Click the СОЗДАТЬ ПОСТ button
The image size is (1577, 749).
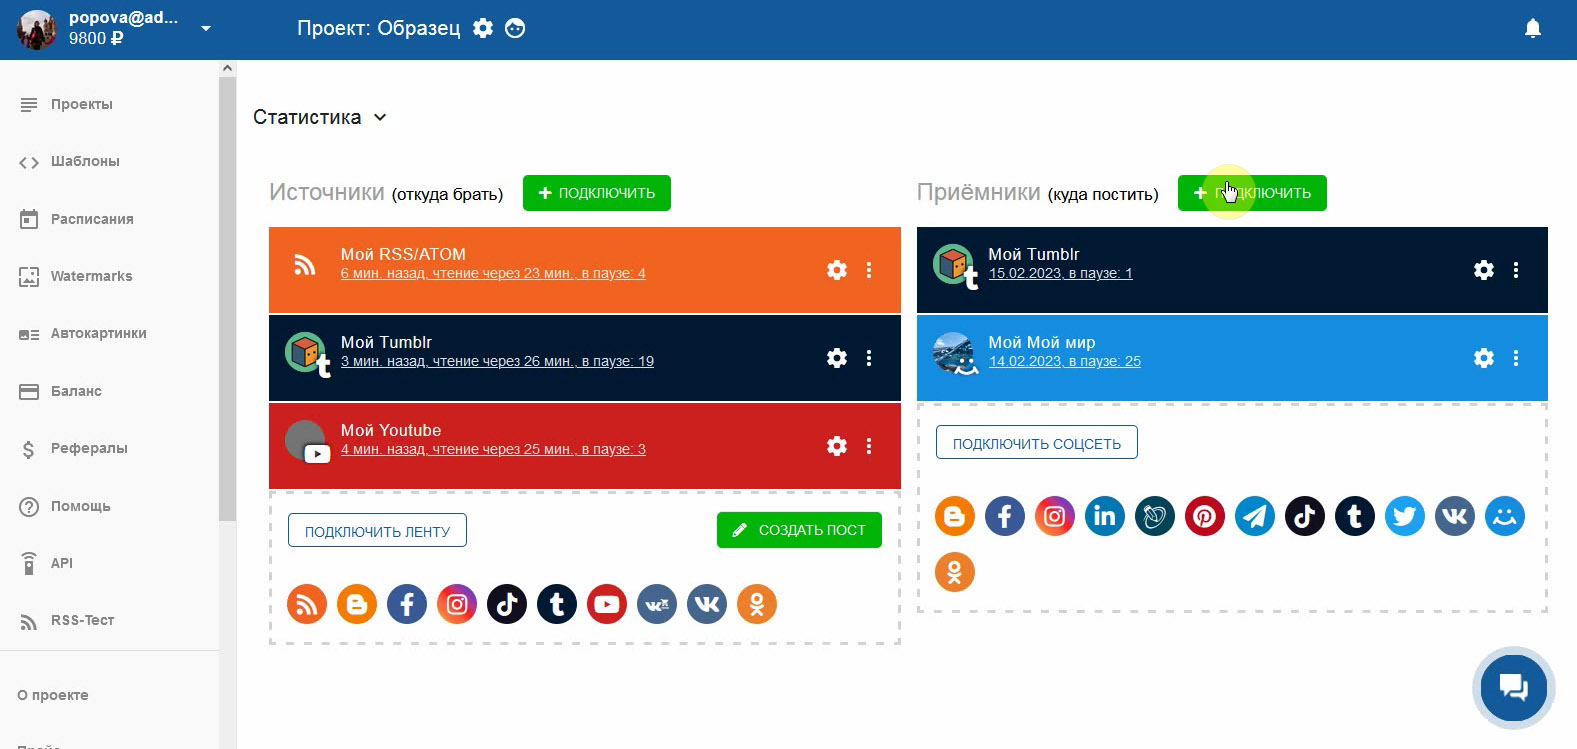pos(799,530)
